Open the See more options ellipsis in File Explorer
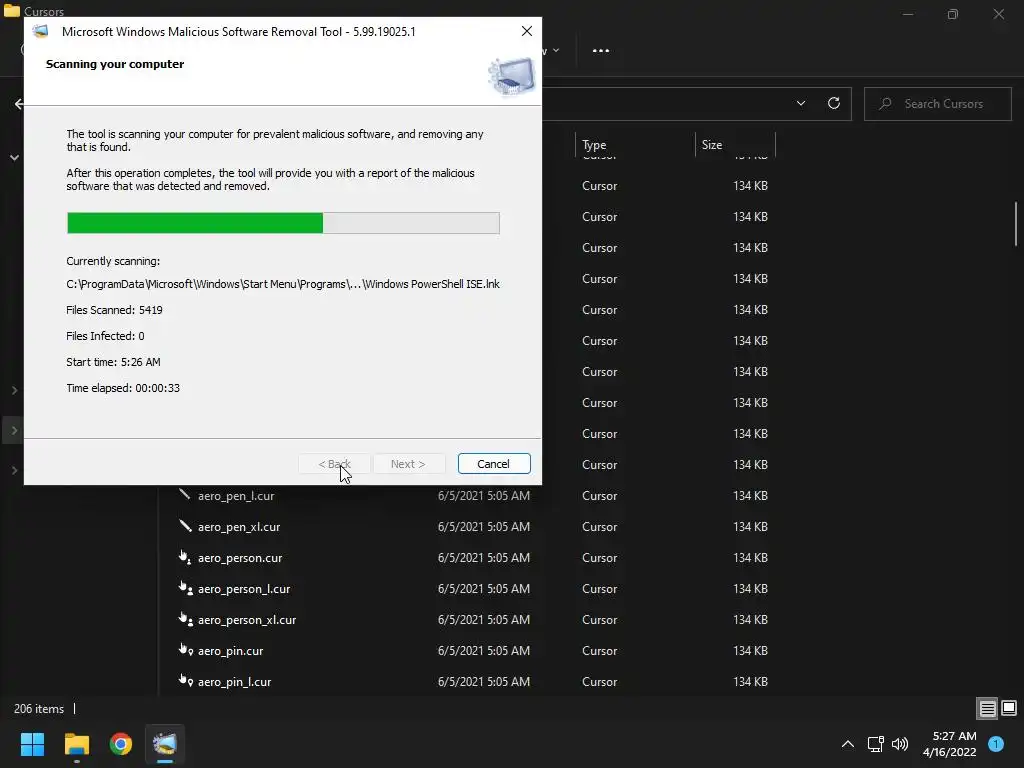1024x768 pixels. point(601,50)
